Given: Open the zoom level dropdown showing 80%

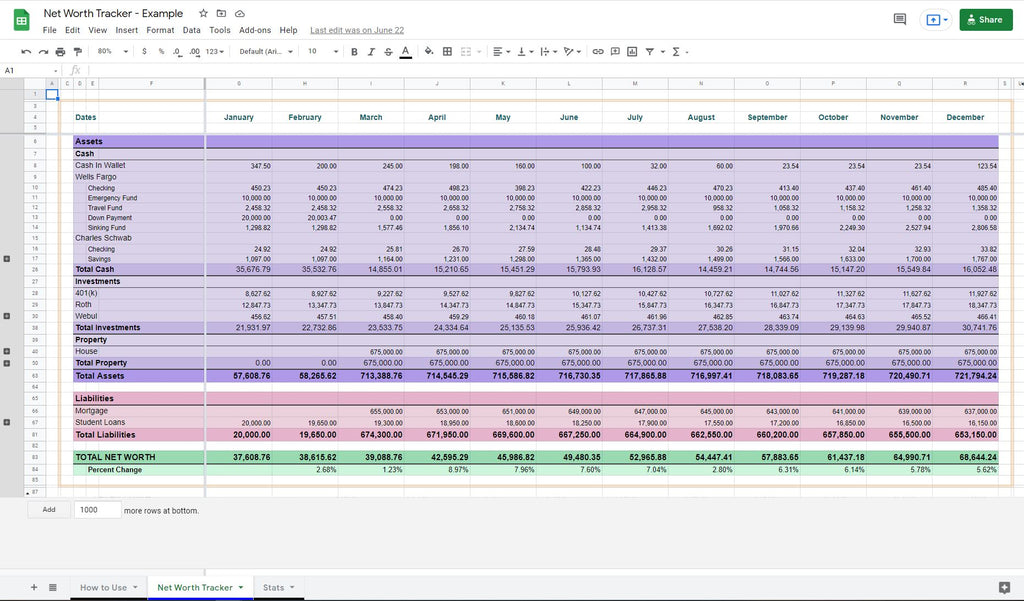Looking at the screenshot, I should click(112, 51).
